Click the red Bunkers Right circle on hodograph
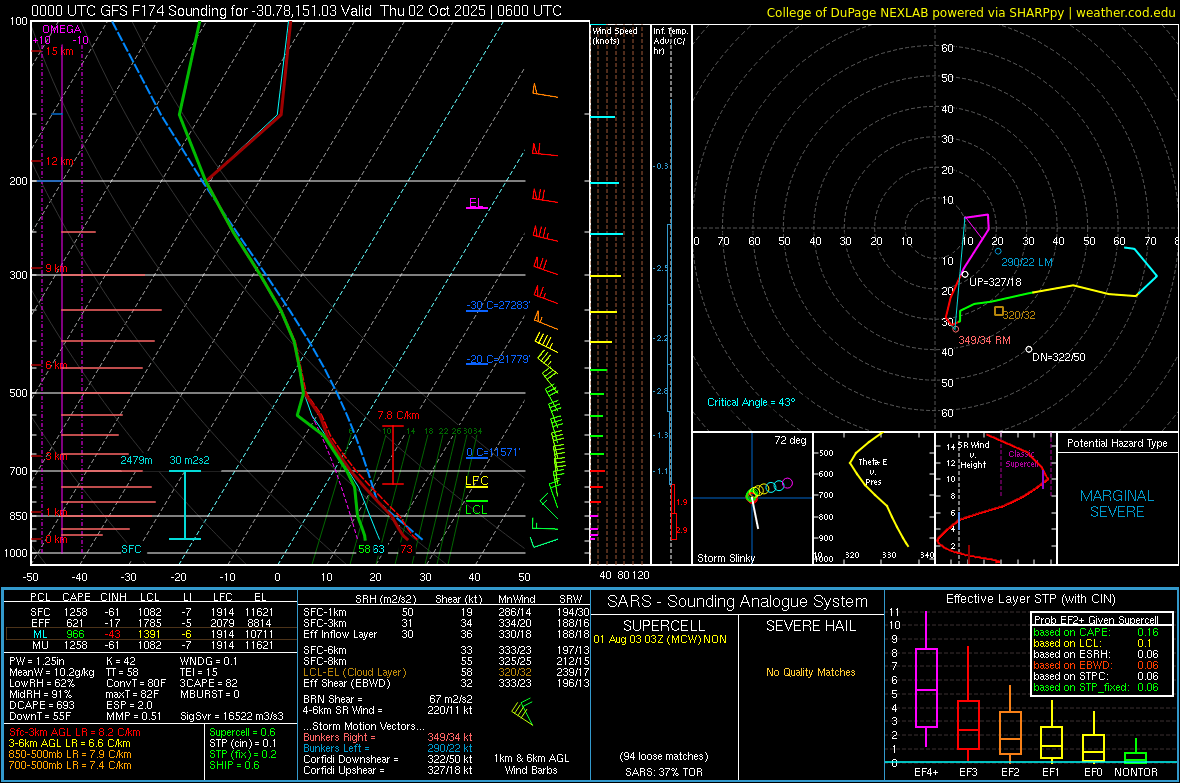Screen dimensions: 1180x783 (x=956, y=329)
